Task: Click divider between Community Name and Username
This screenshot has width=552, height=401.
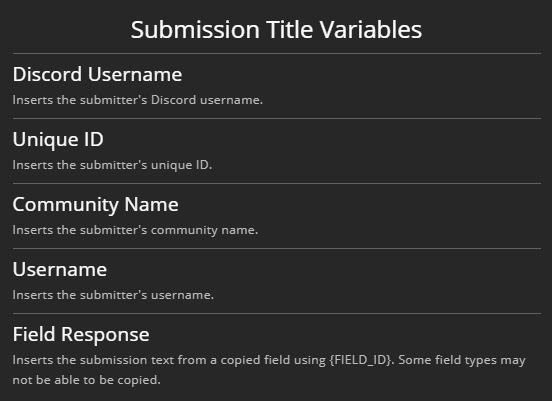Action: [277, 249]
